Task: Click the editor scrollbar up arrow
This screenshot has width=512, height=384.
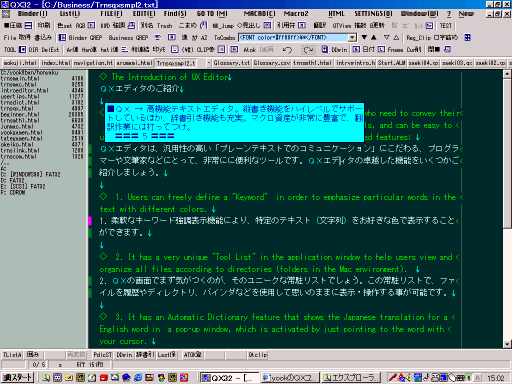Action: click(x=507, y=74)
